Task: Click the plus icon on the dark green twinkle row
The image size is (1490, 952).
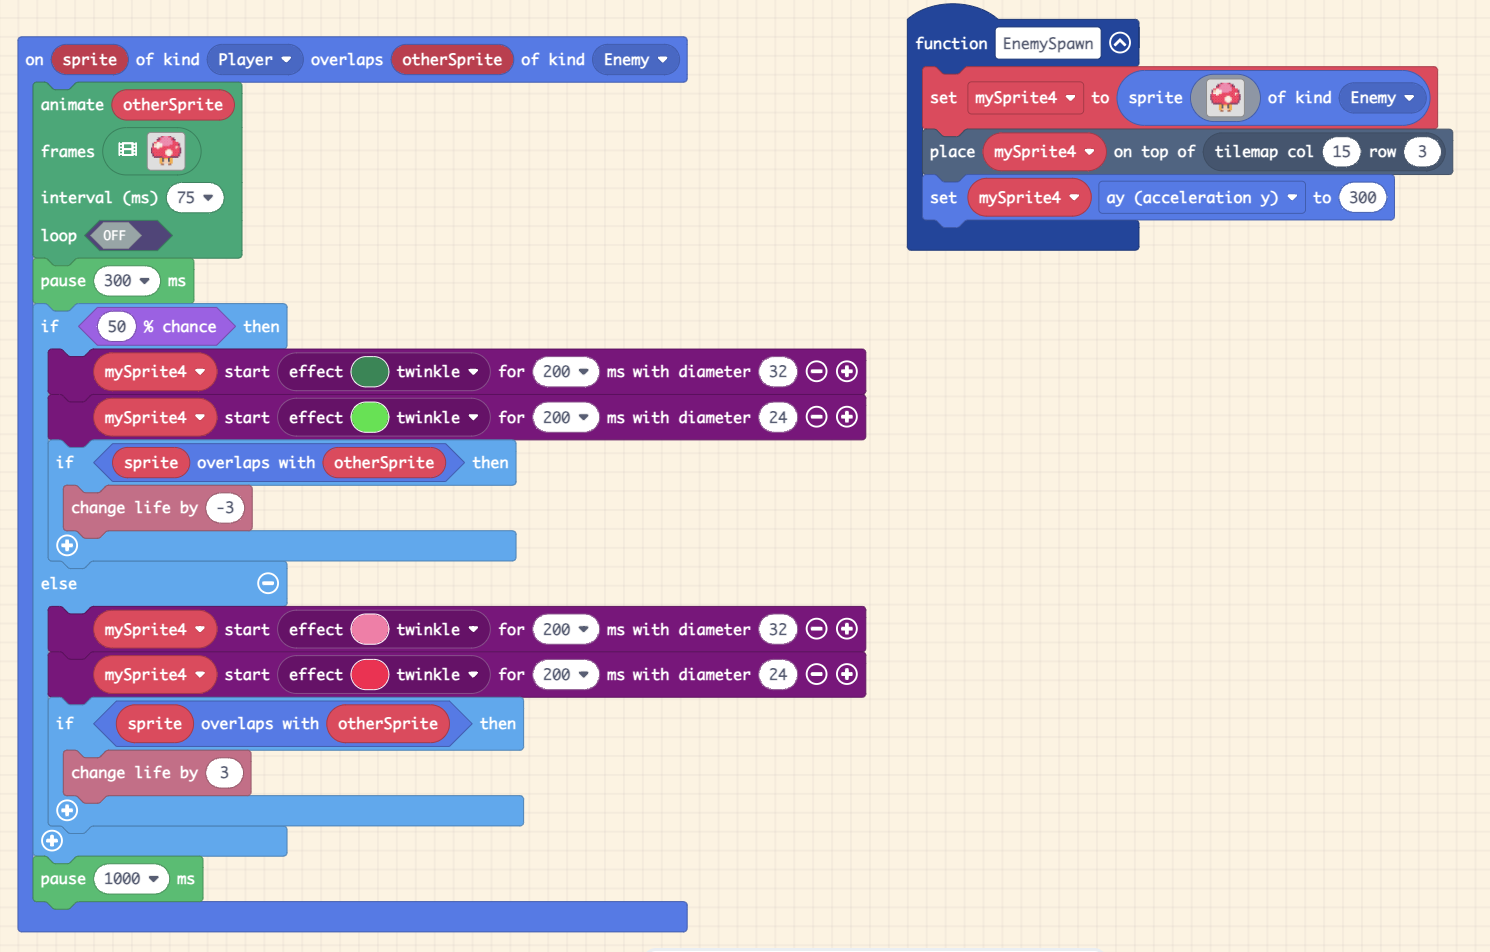Action: tap(847, 372)
